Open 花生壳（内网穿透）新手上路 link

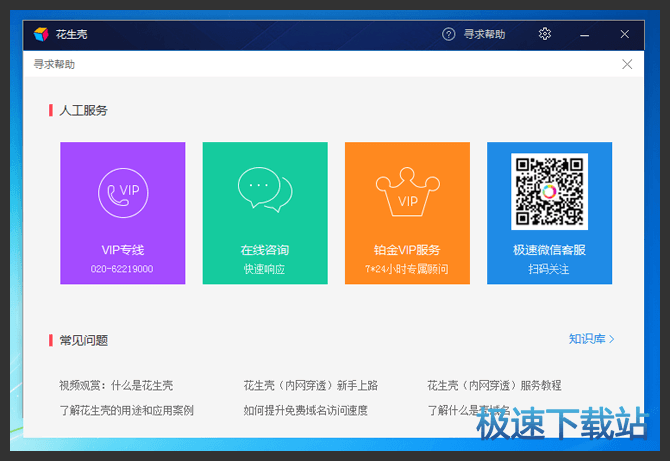[x=311, y=385]
